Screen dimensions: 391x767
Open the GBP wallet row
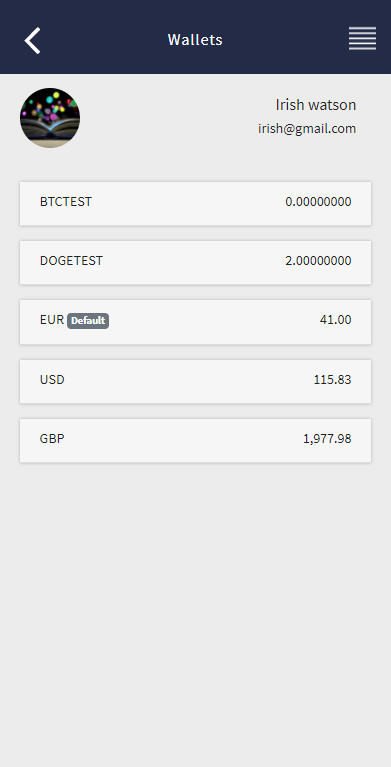pos(195,440)
